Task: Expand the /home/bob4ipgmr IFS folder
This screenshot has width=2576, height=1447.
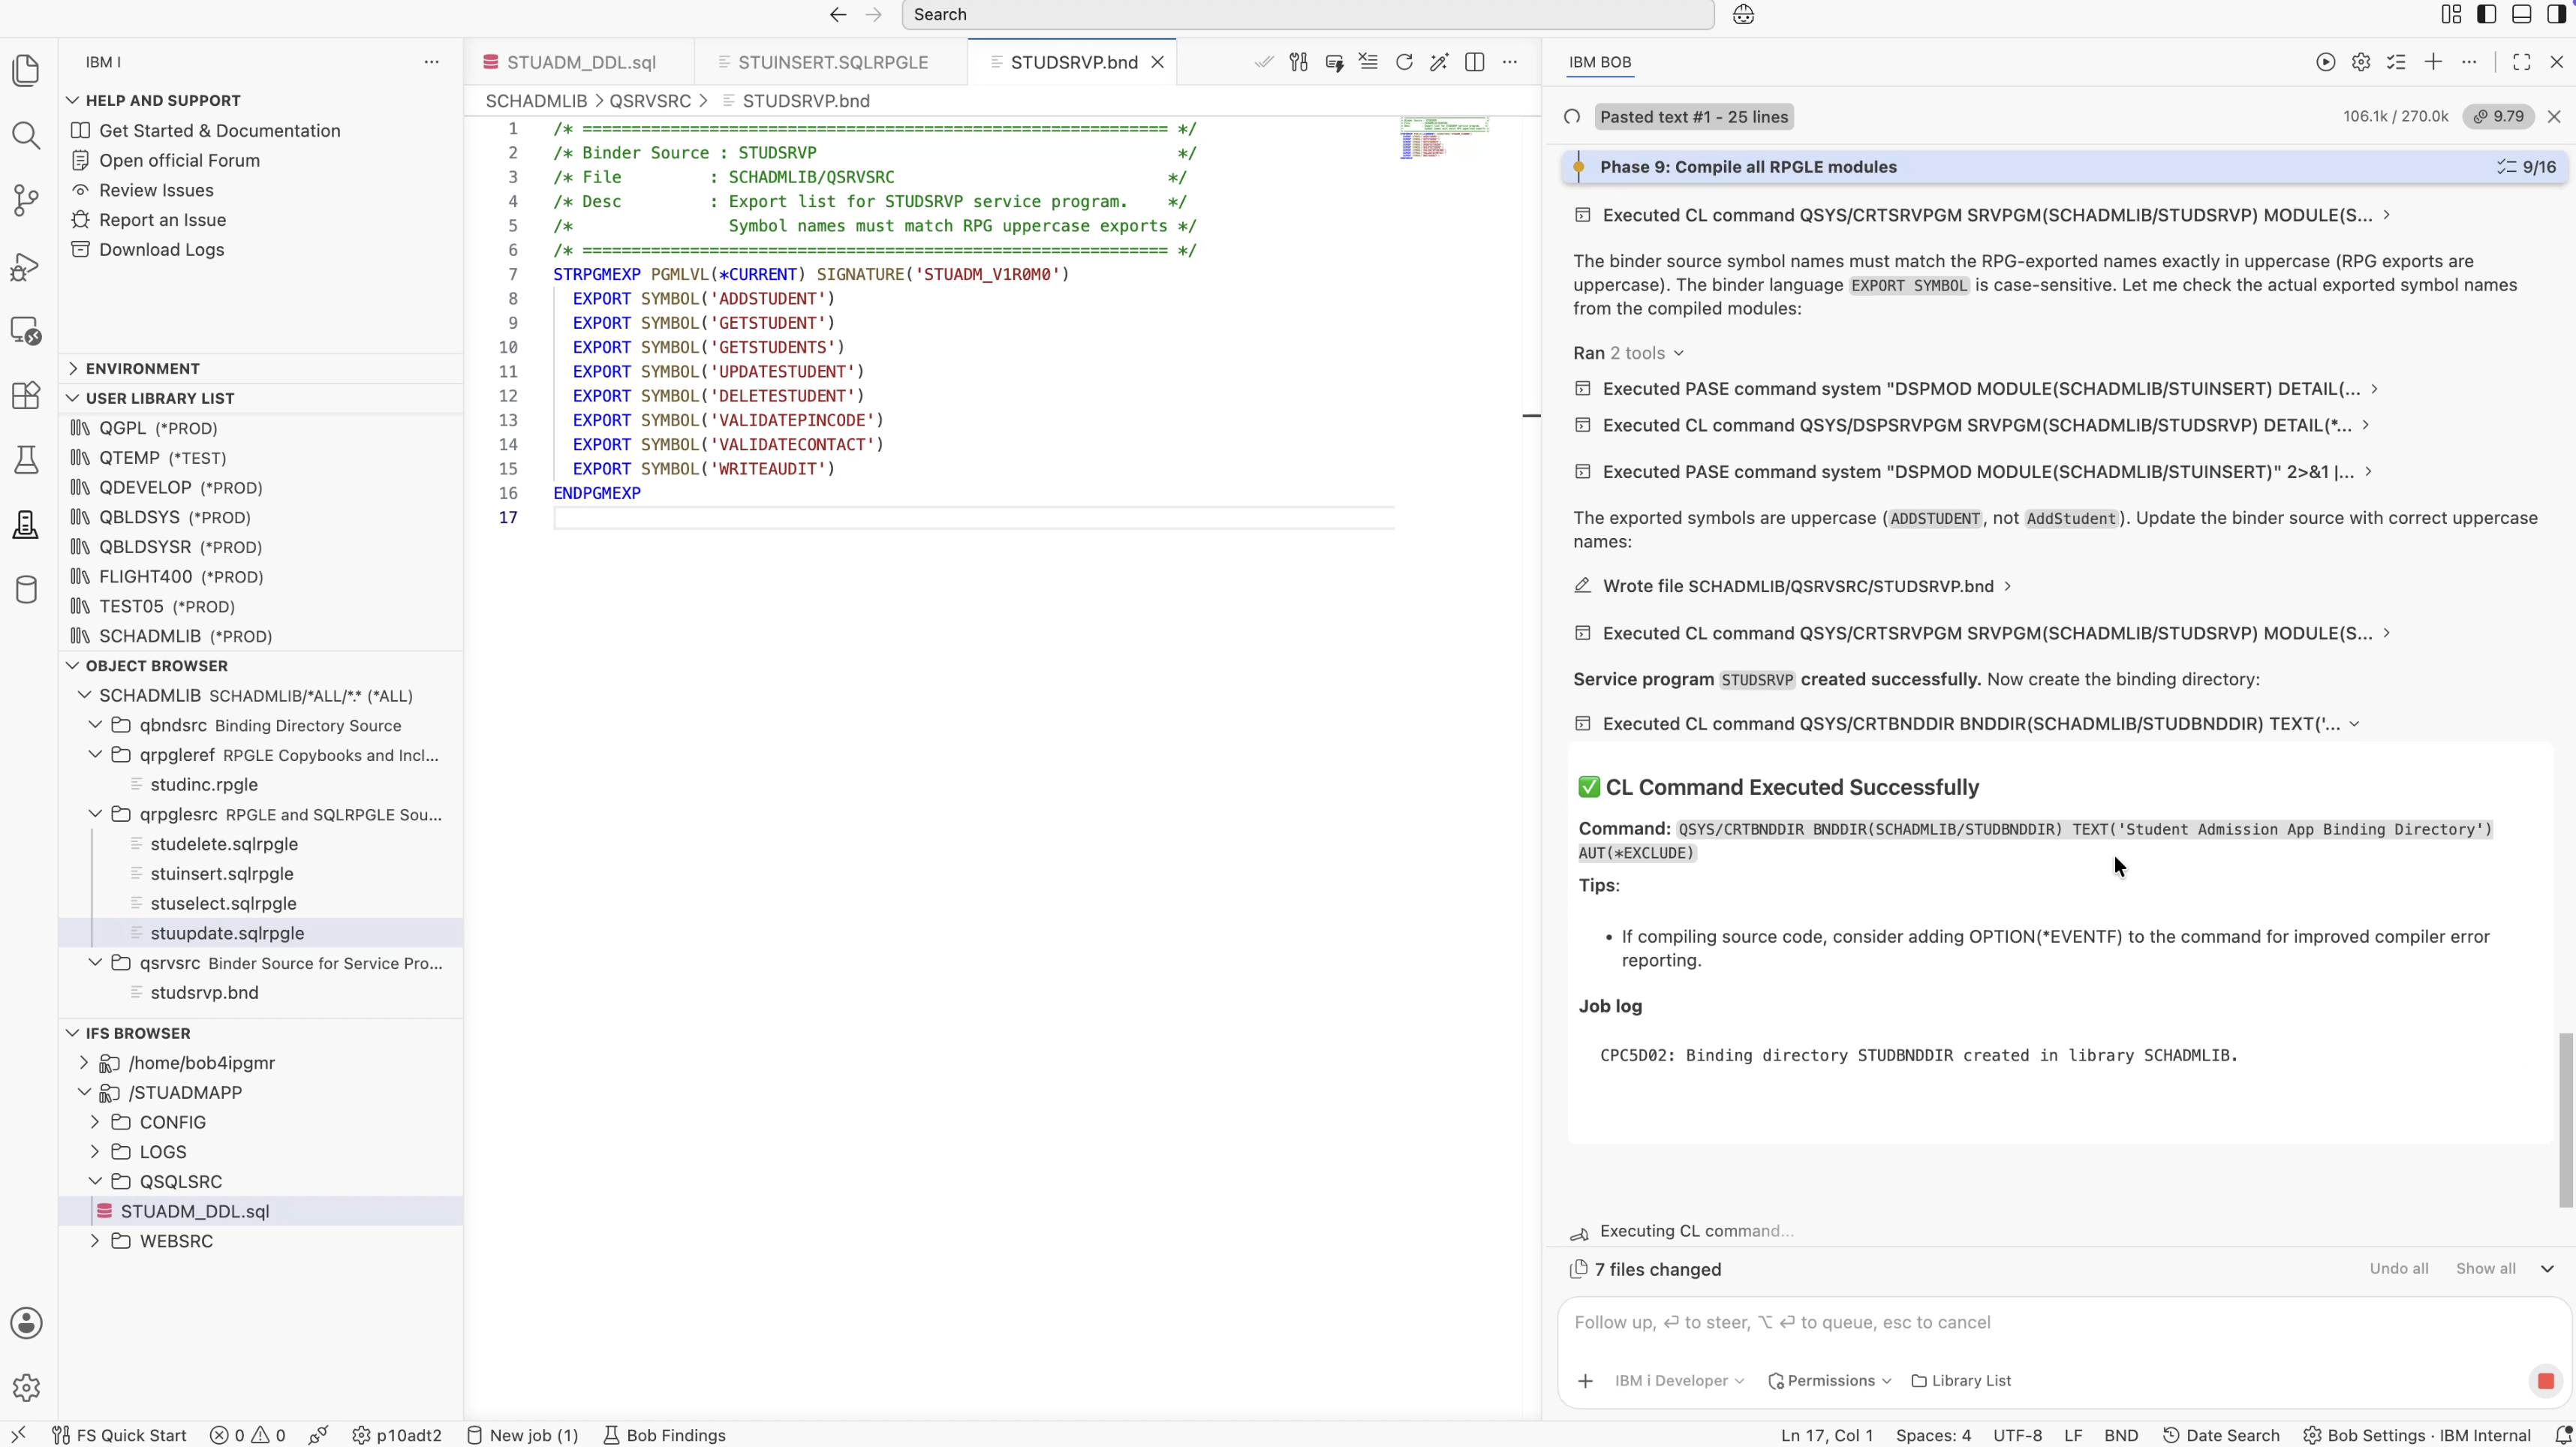Action: point(84,1063)
